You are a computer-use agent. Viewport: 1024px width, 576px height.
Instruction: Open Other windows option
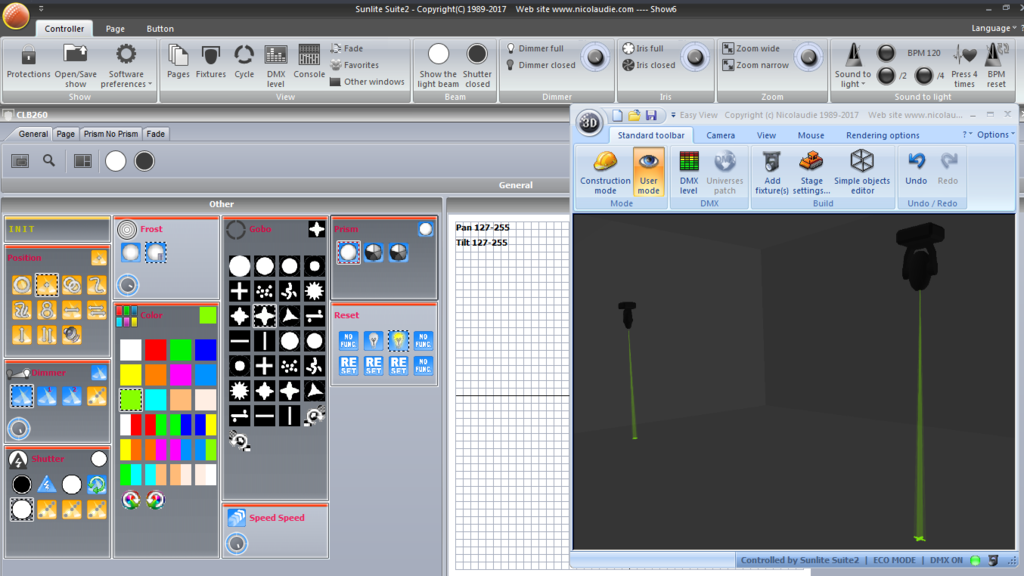(367, 82)
